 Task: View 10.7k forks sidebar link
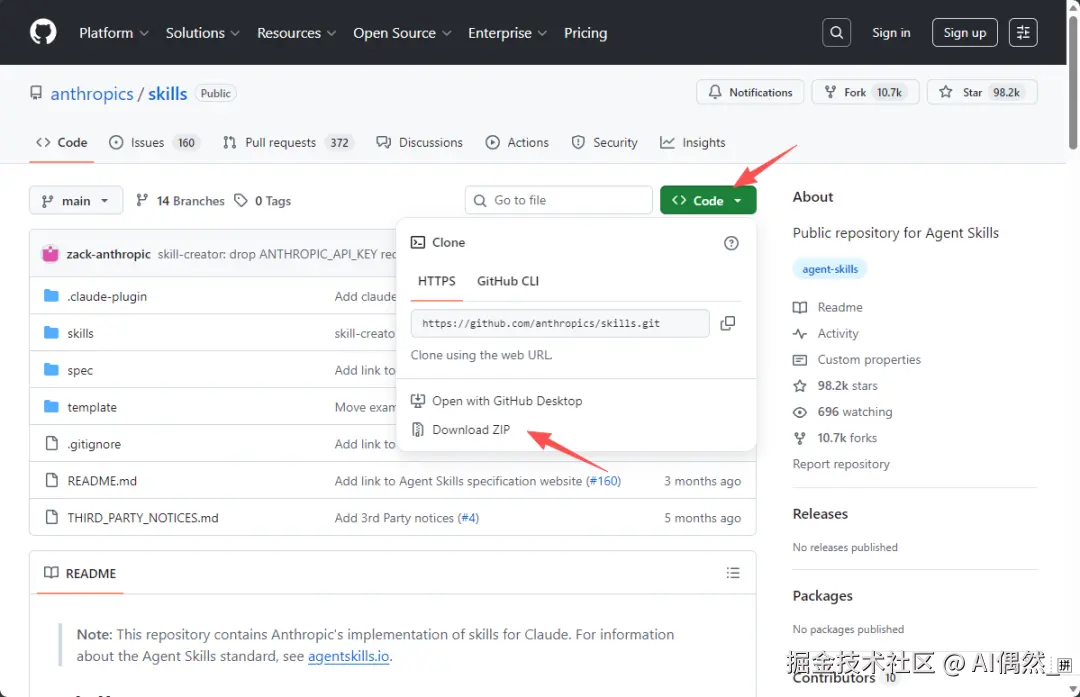tap(835, 438)
